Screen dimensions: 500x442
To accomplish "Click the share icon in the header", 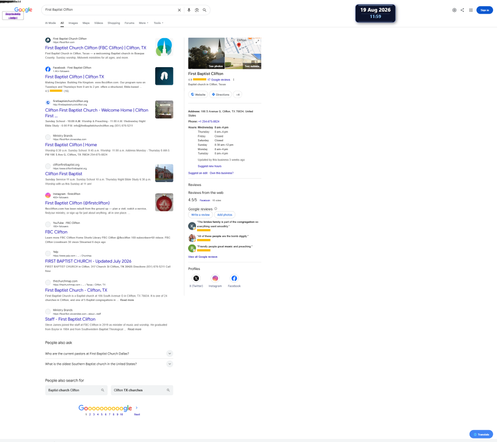I will (462, 10).
